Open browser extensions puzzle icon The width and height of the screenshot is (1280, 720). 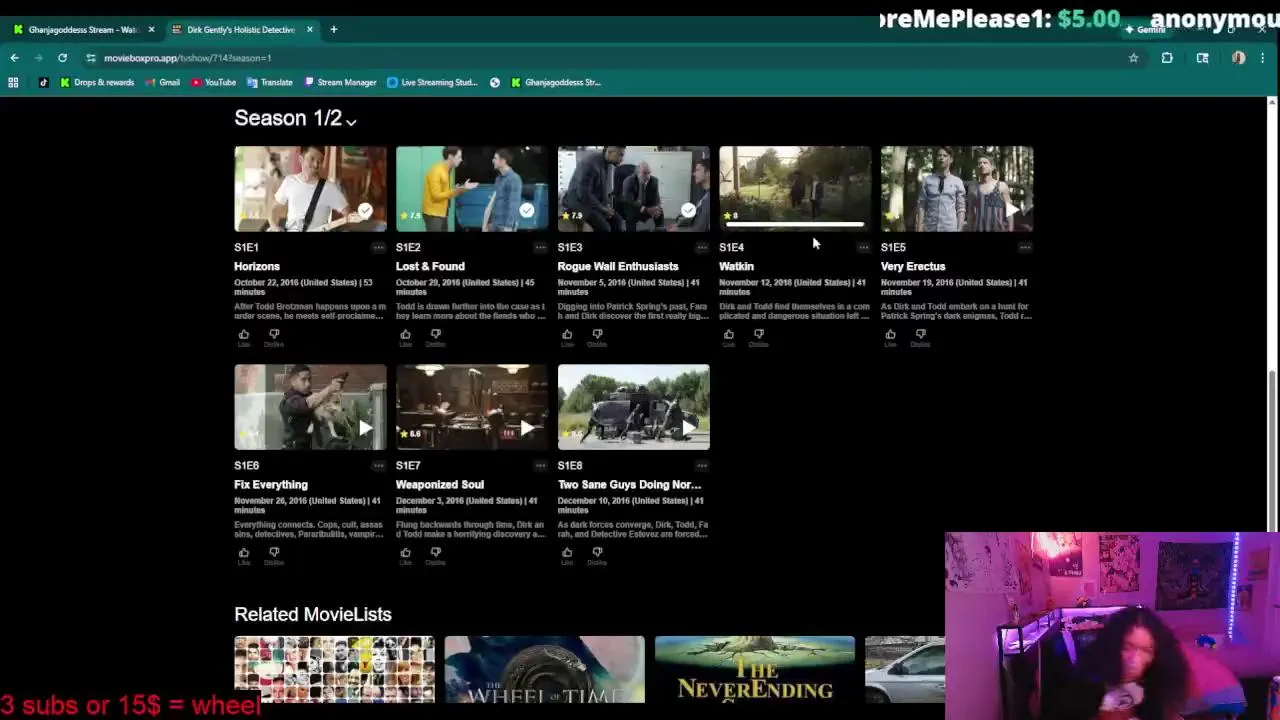tap(1167, 58)
